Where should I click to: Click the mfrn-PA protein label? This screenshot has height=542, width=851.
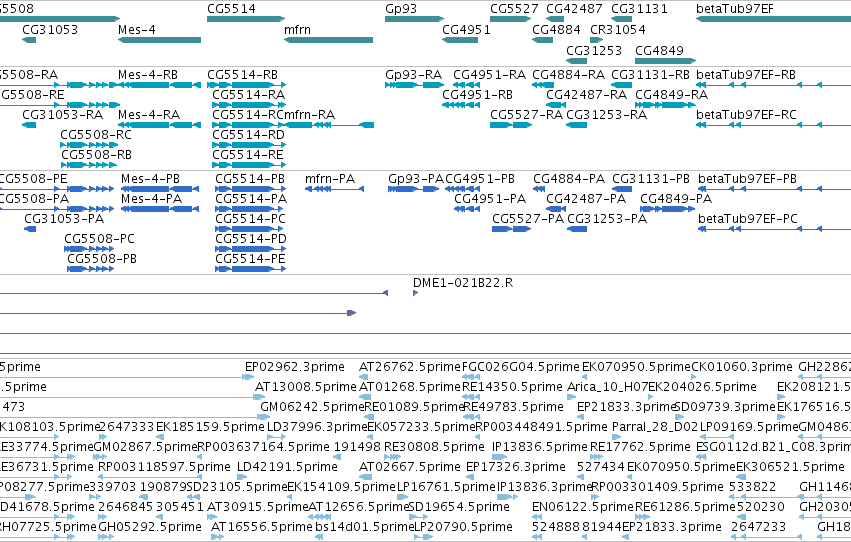point(330,178)
